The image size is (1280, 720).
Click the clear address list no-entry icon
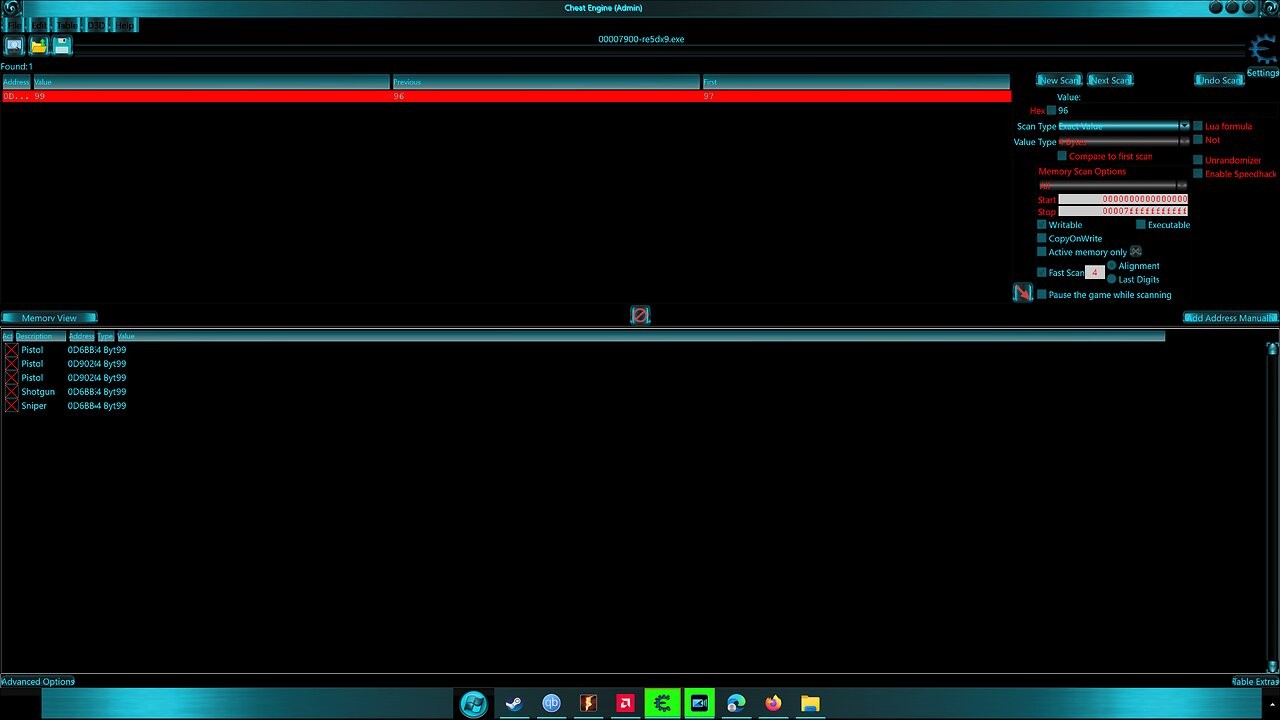tap(640, 315)
